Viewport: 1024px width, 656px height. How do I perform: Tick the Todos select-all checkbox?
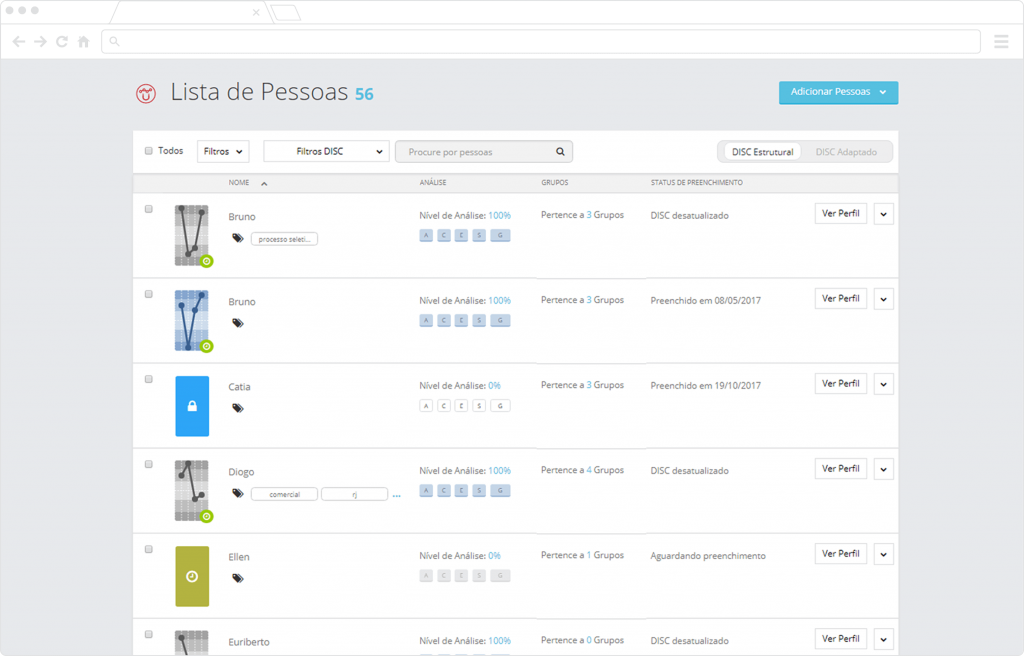coord(149,151)
